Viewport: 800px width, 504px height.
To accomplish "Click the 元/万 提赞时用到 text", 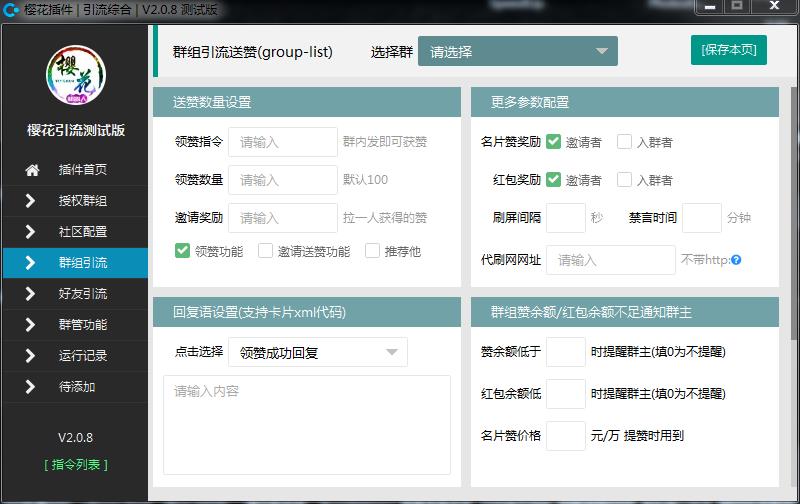I will click(637, 436).
